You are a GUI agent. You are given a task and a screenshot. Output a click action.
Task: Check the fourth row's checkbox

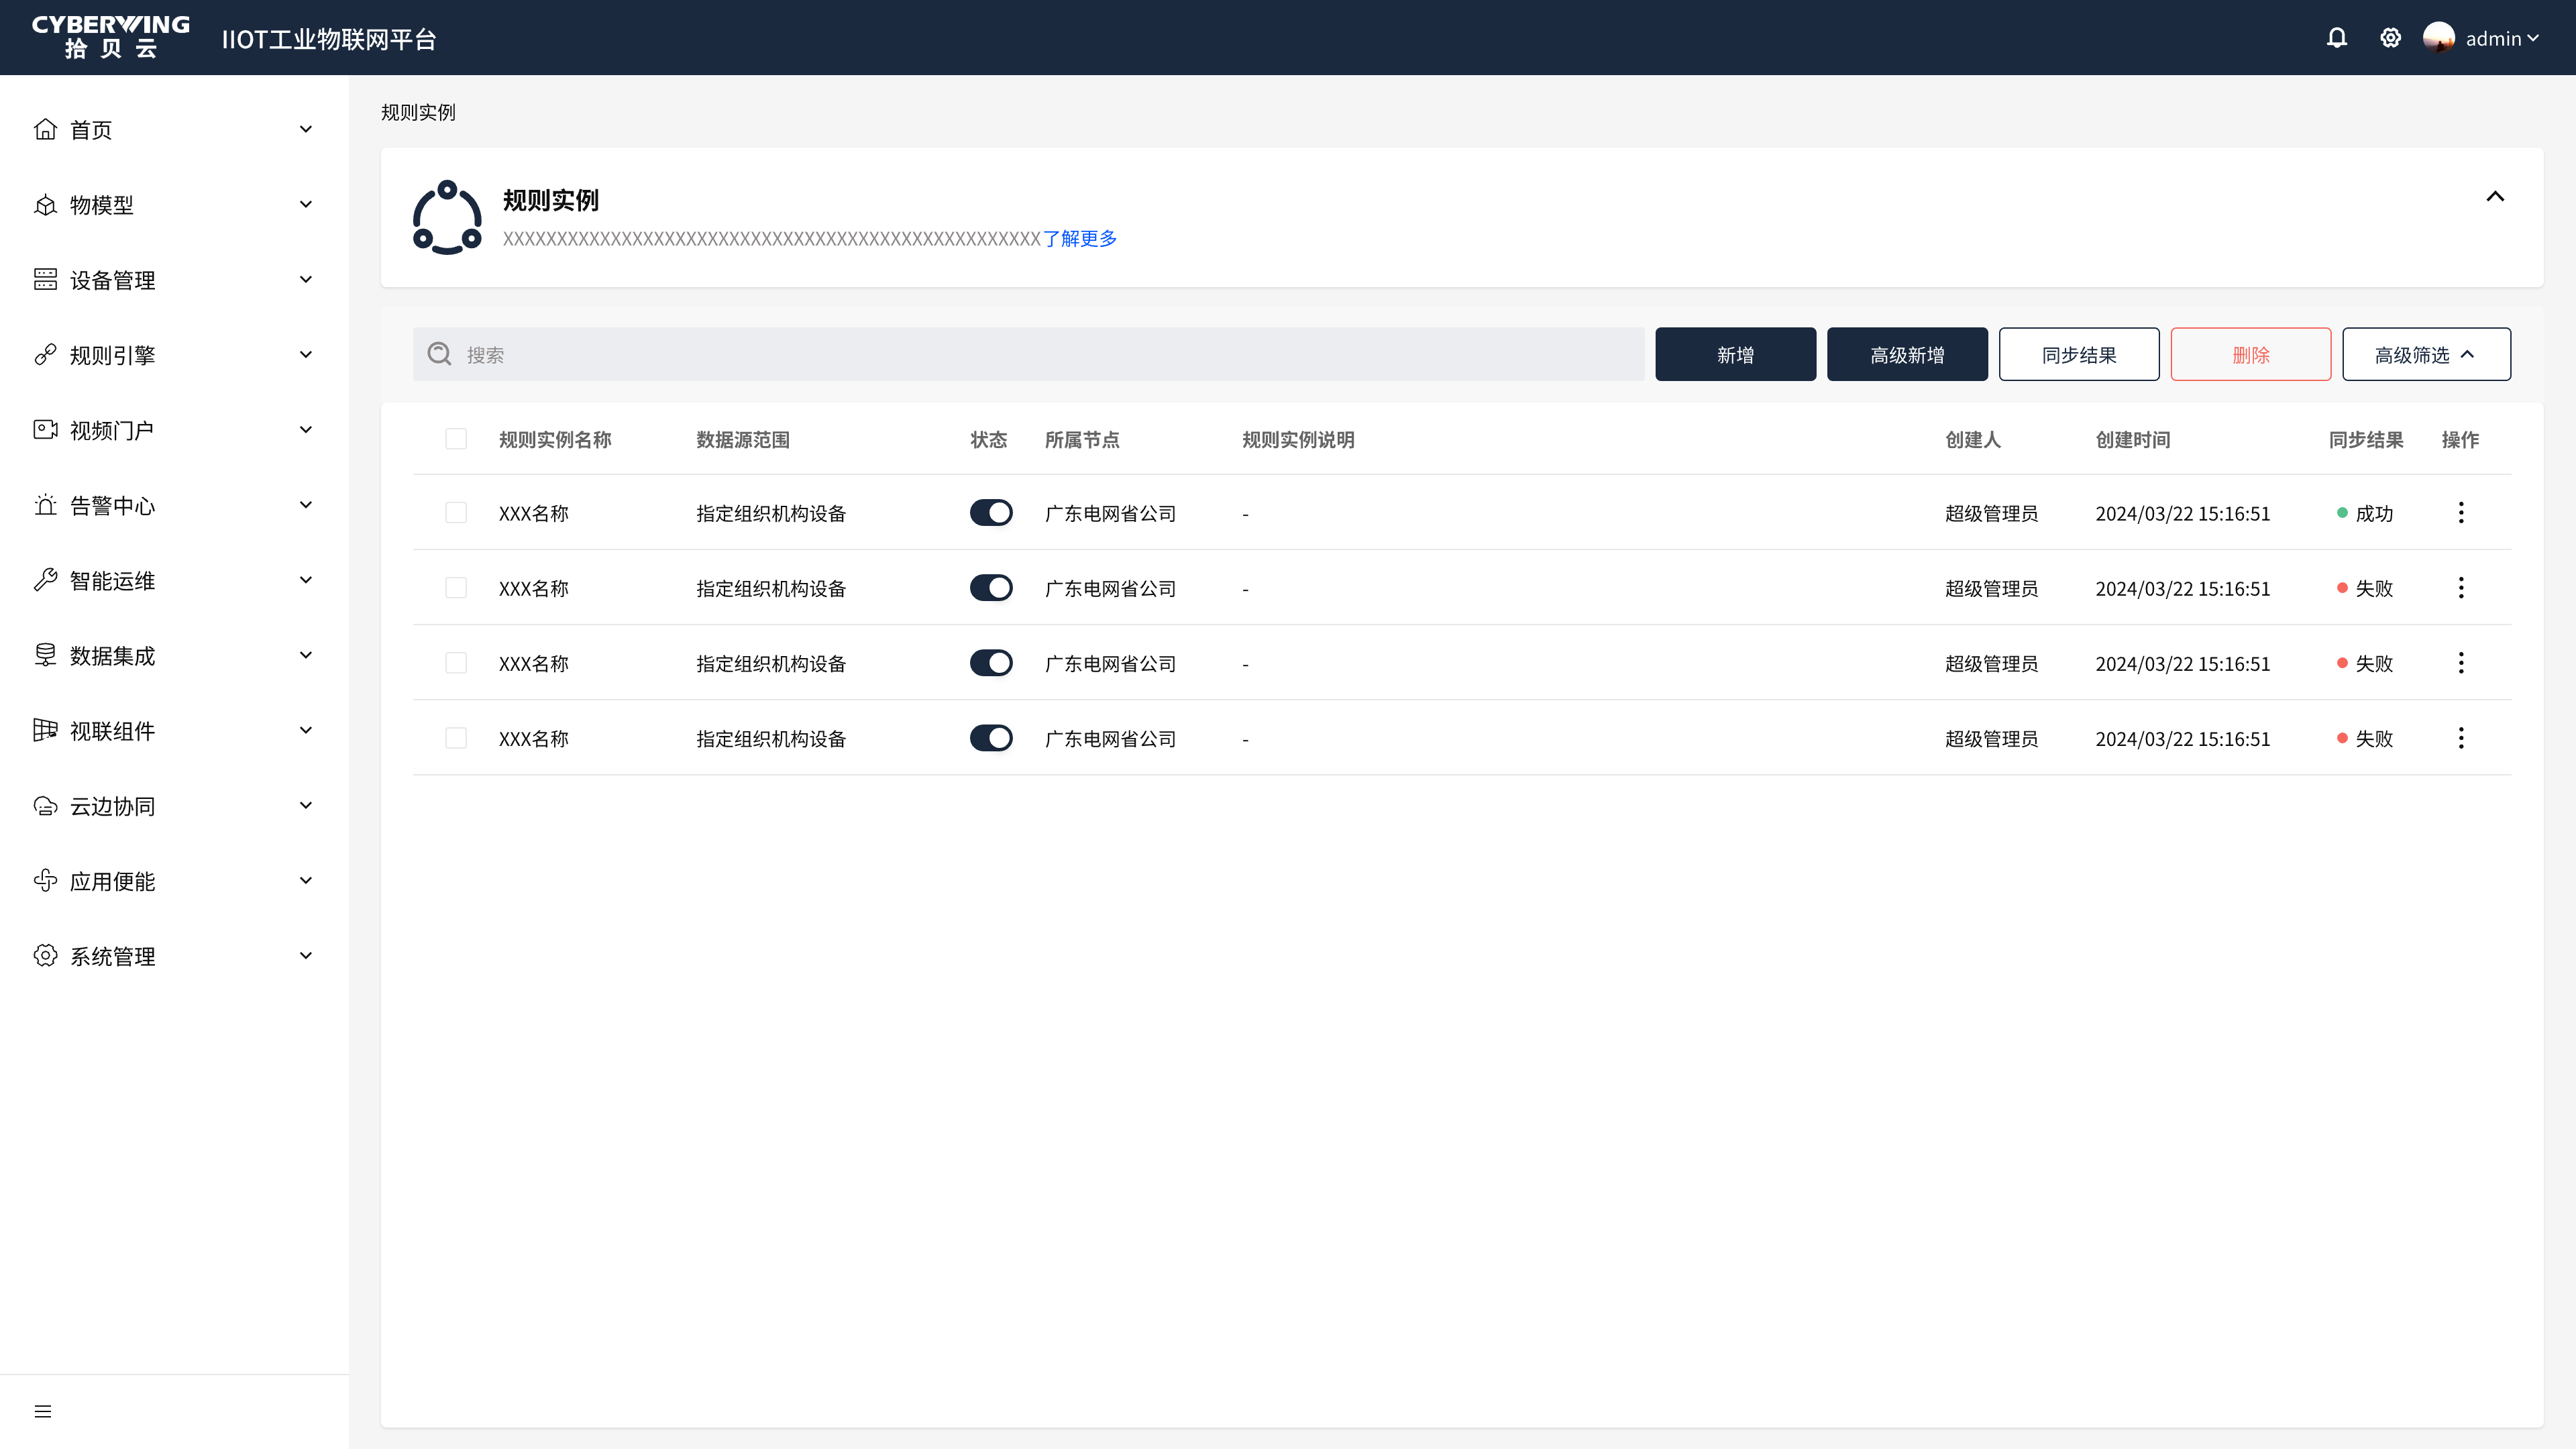click(x=456, y=738)
